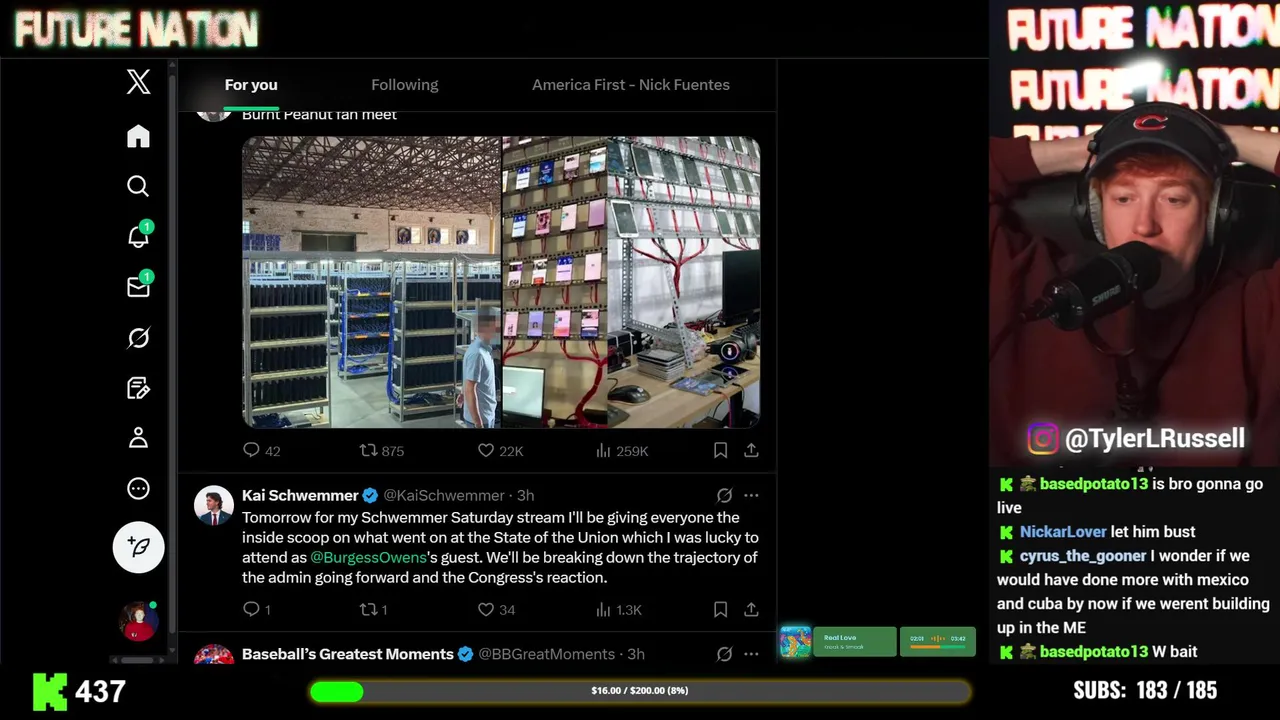
Task: Click the sidebar horizontal scrollbar
Action: click(x=137, y=660)
